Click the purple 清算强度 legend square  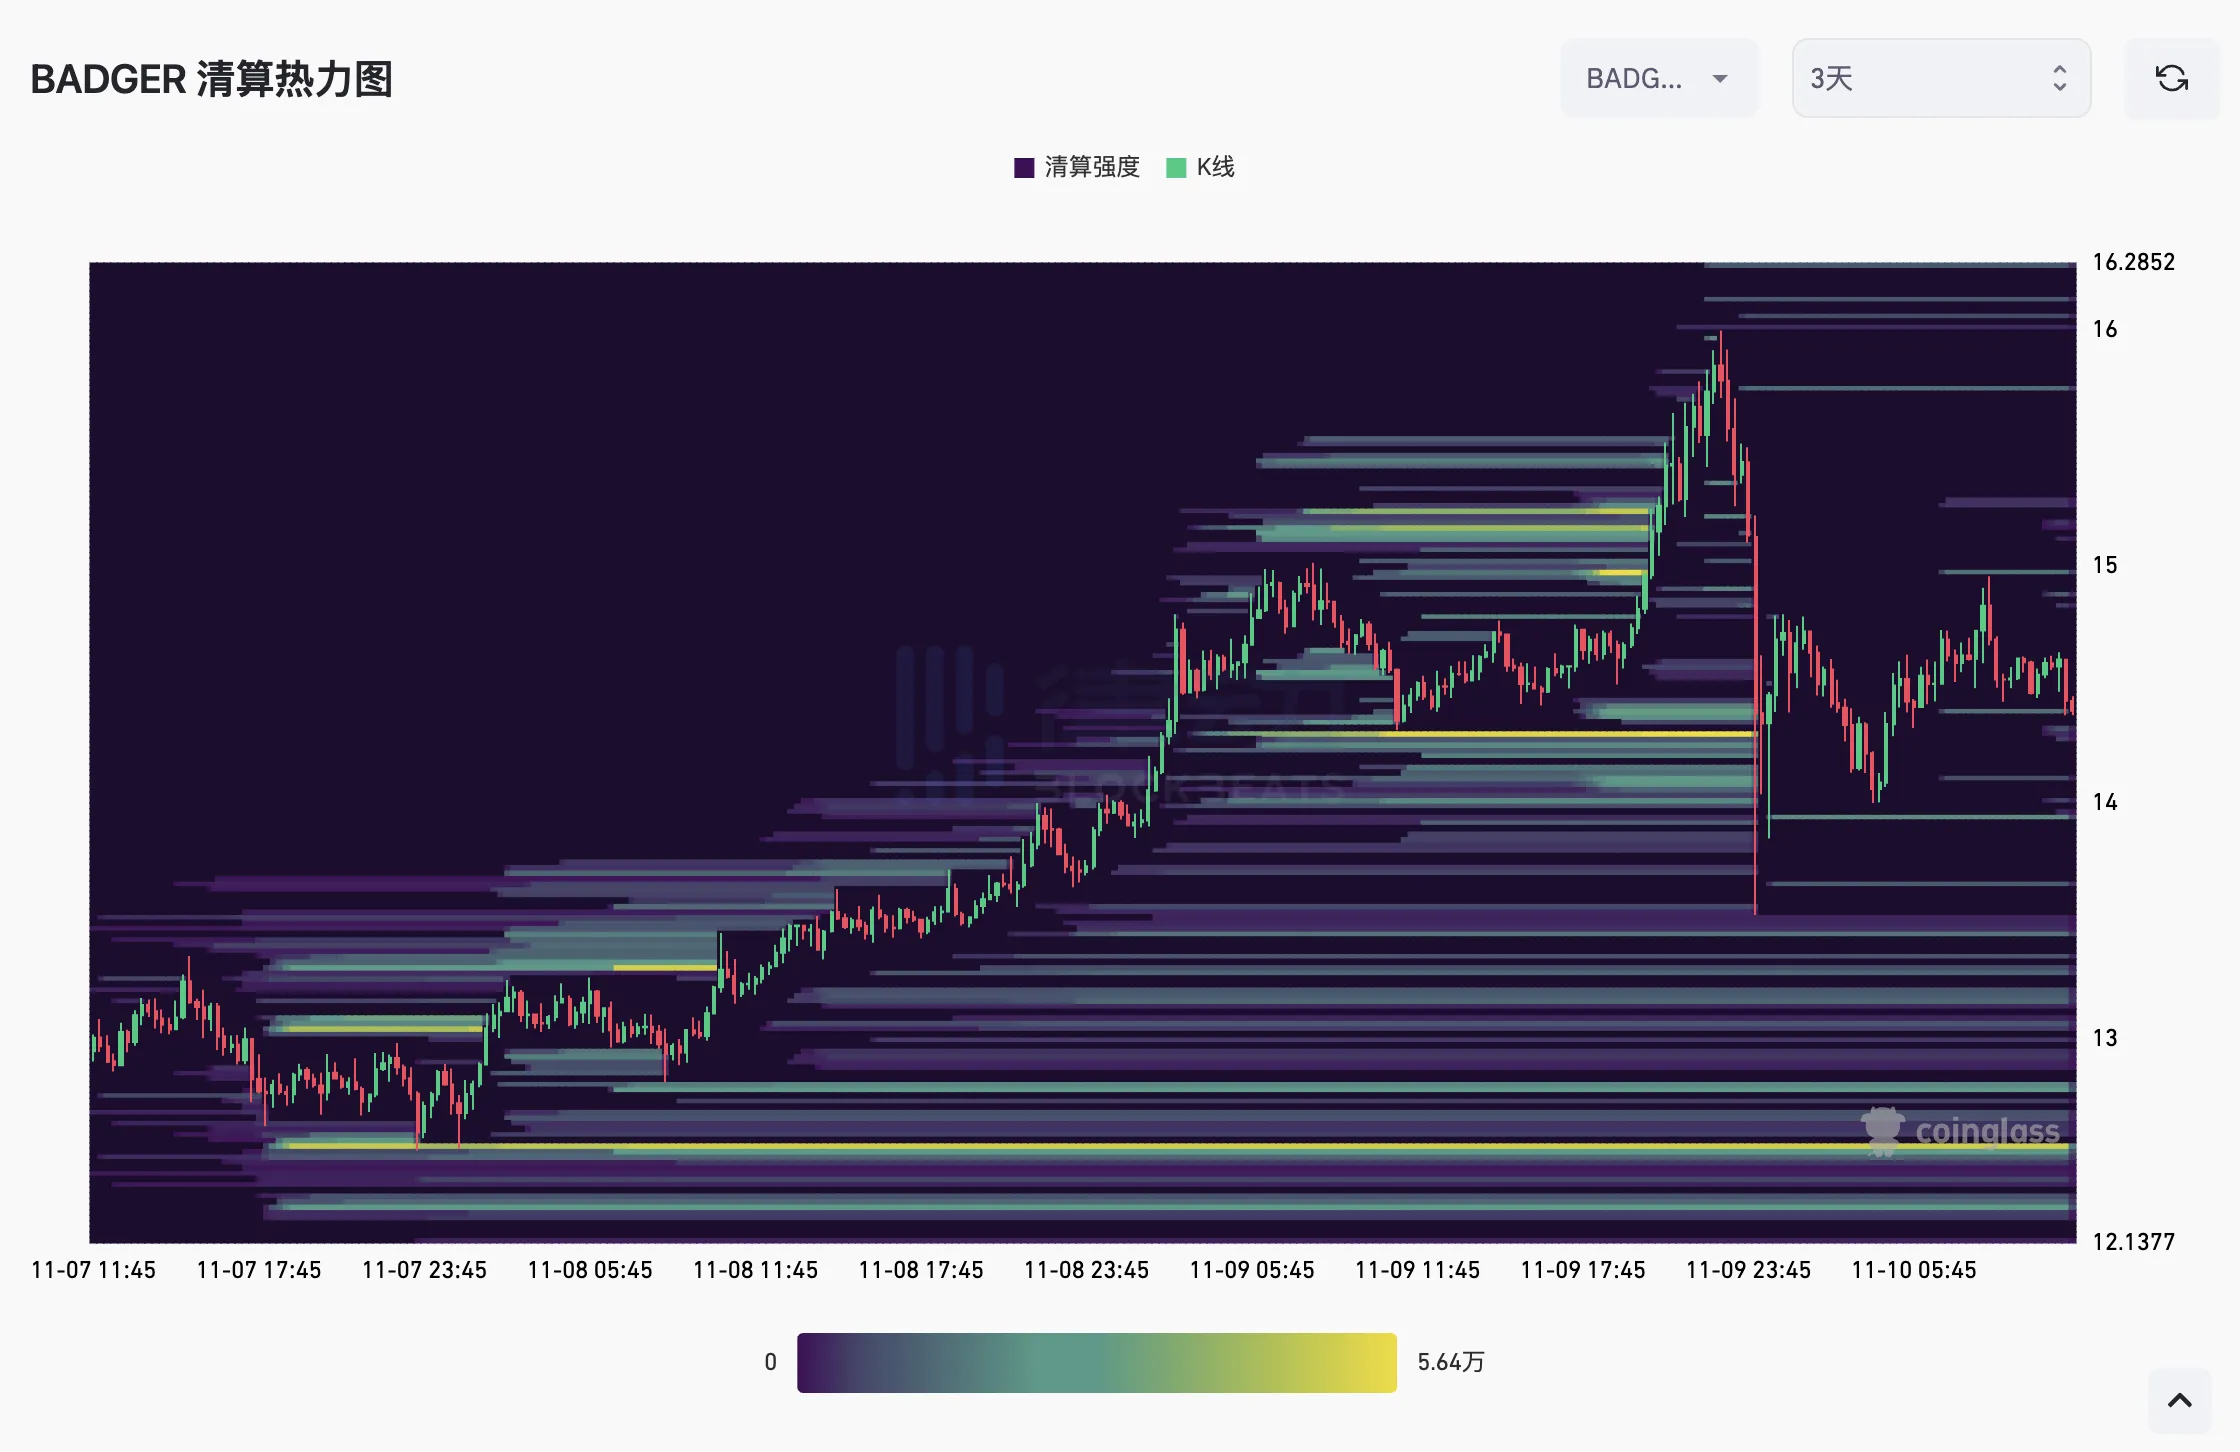click(1024, 167)
